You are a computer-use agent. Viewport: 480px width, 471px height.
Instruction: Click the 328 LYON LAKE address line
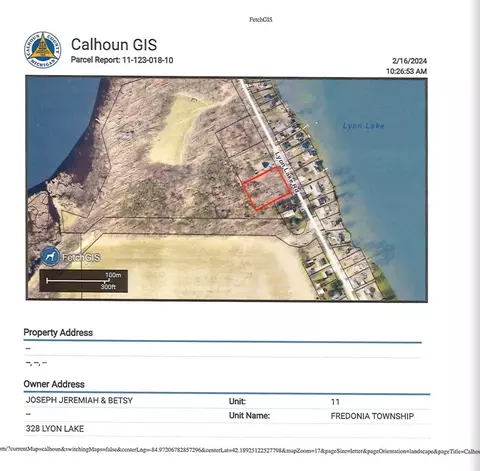pyautogui.click(x=55, y=428)
